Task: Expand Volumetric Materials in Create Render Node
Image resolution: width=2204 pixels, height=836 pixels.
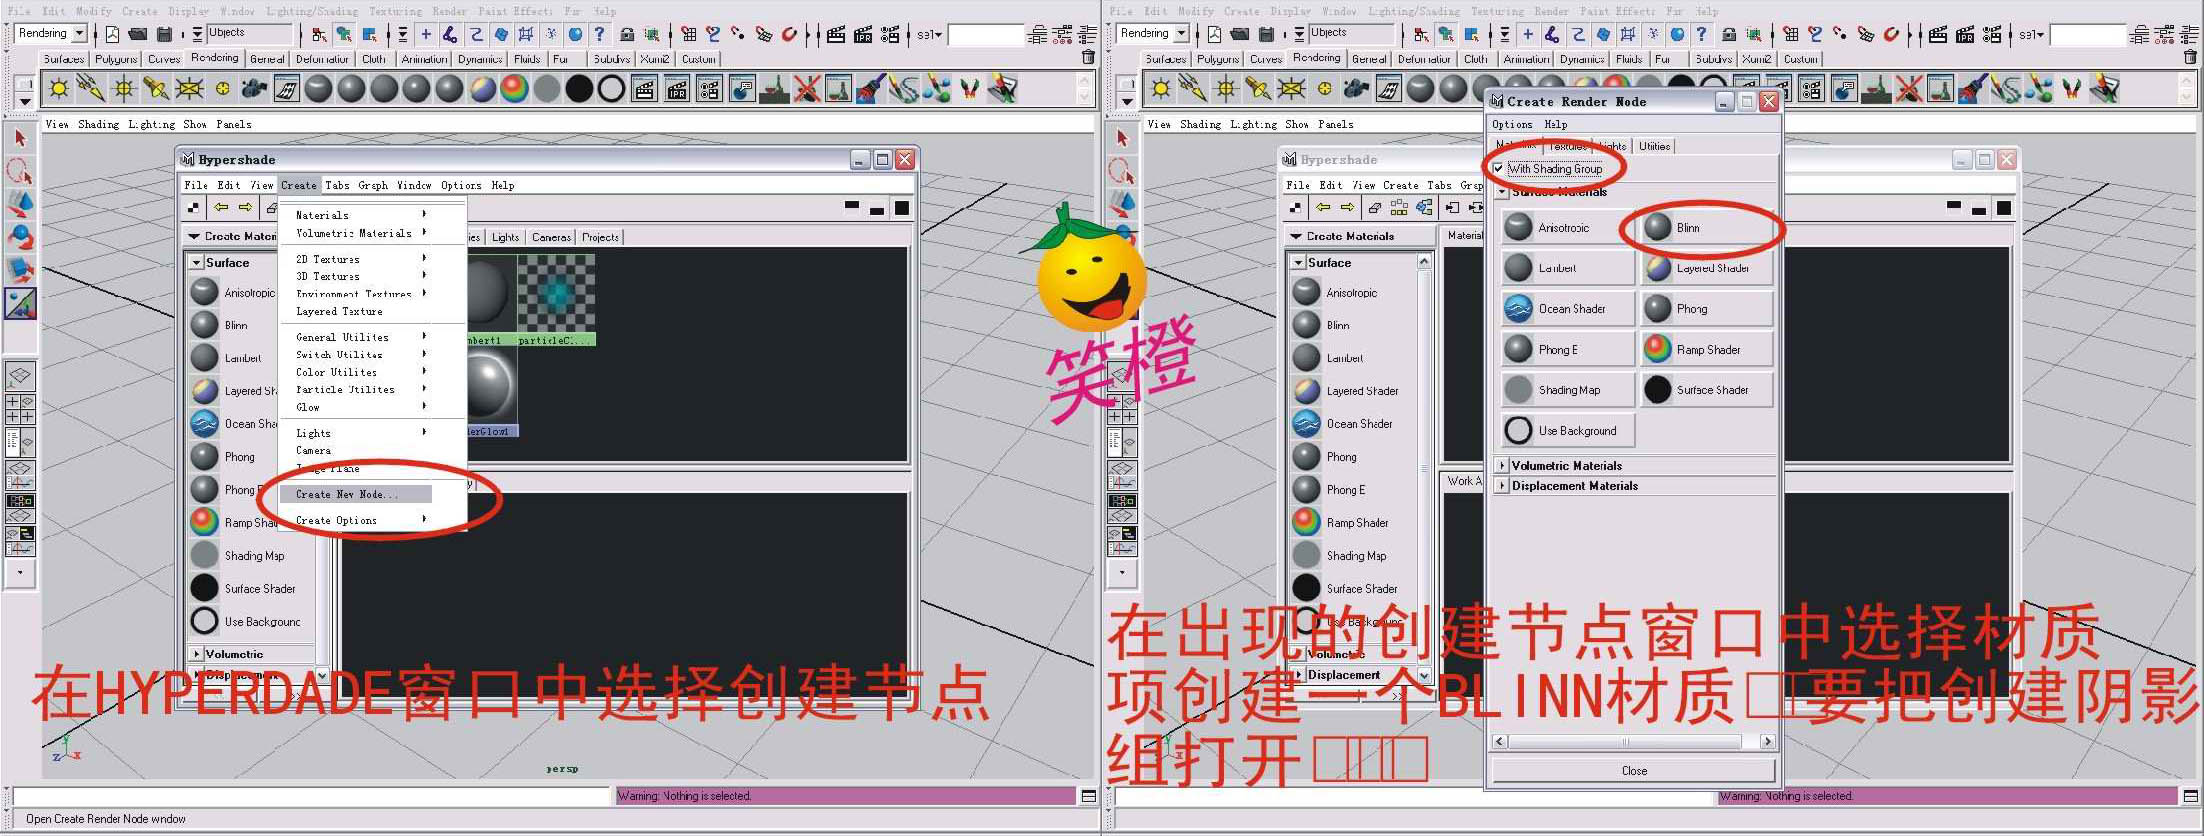Action: pos(1502,465)
